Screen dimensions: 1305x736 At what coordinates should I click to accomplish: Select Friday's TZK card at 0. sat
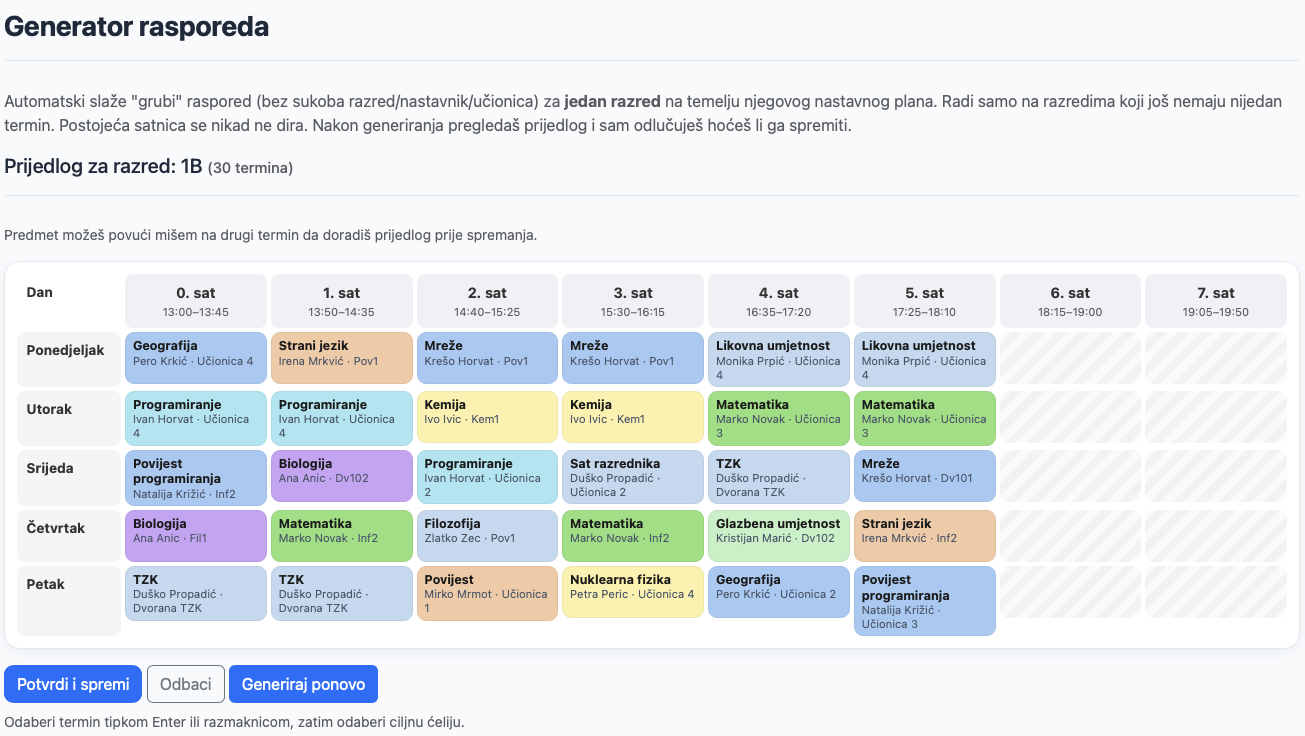pos(196,594)
